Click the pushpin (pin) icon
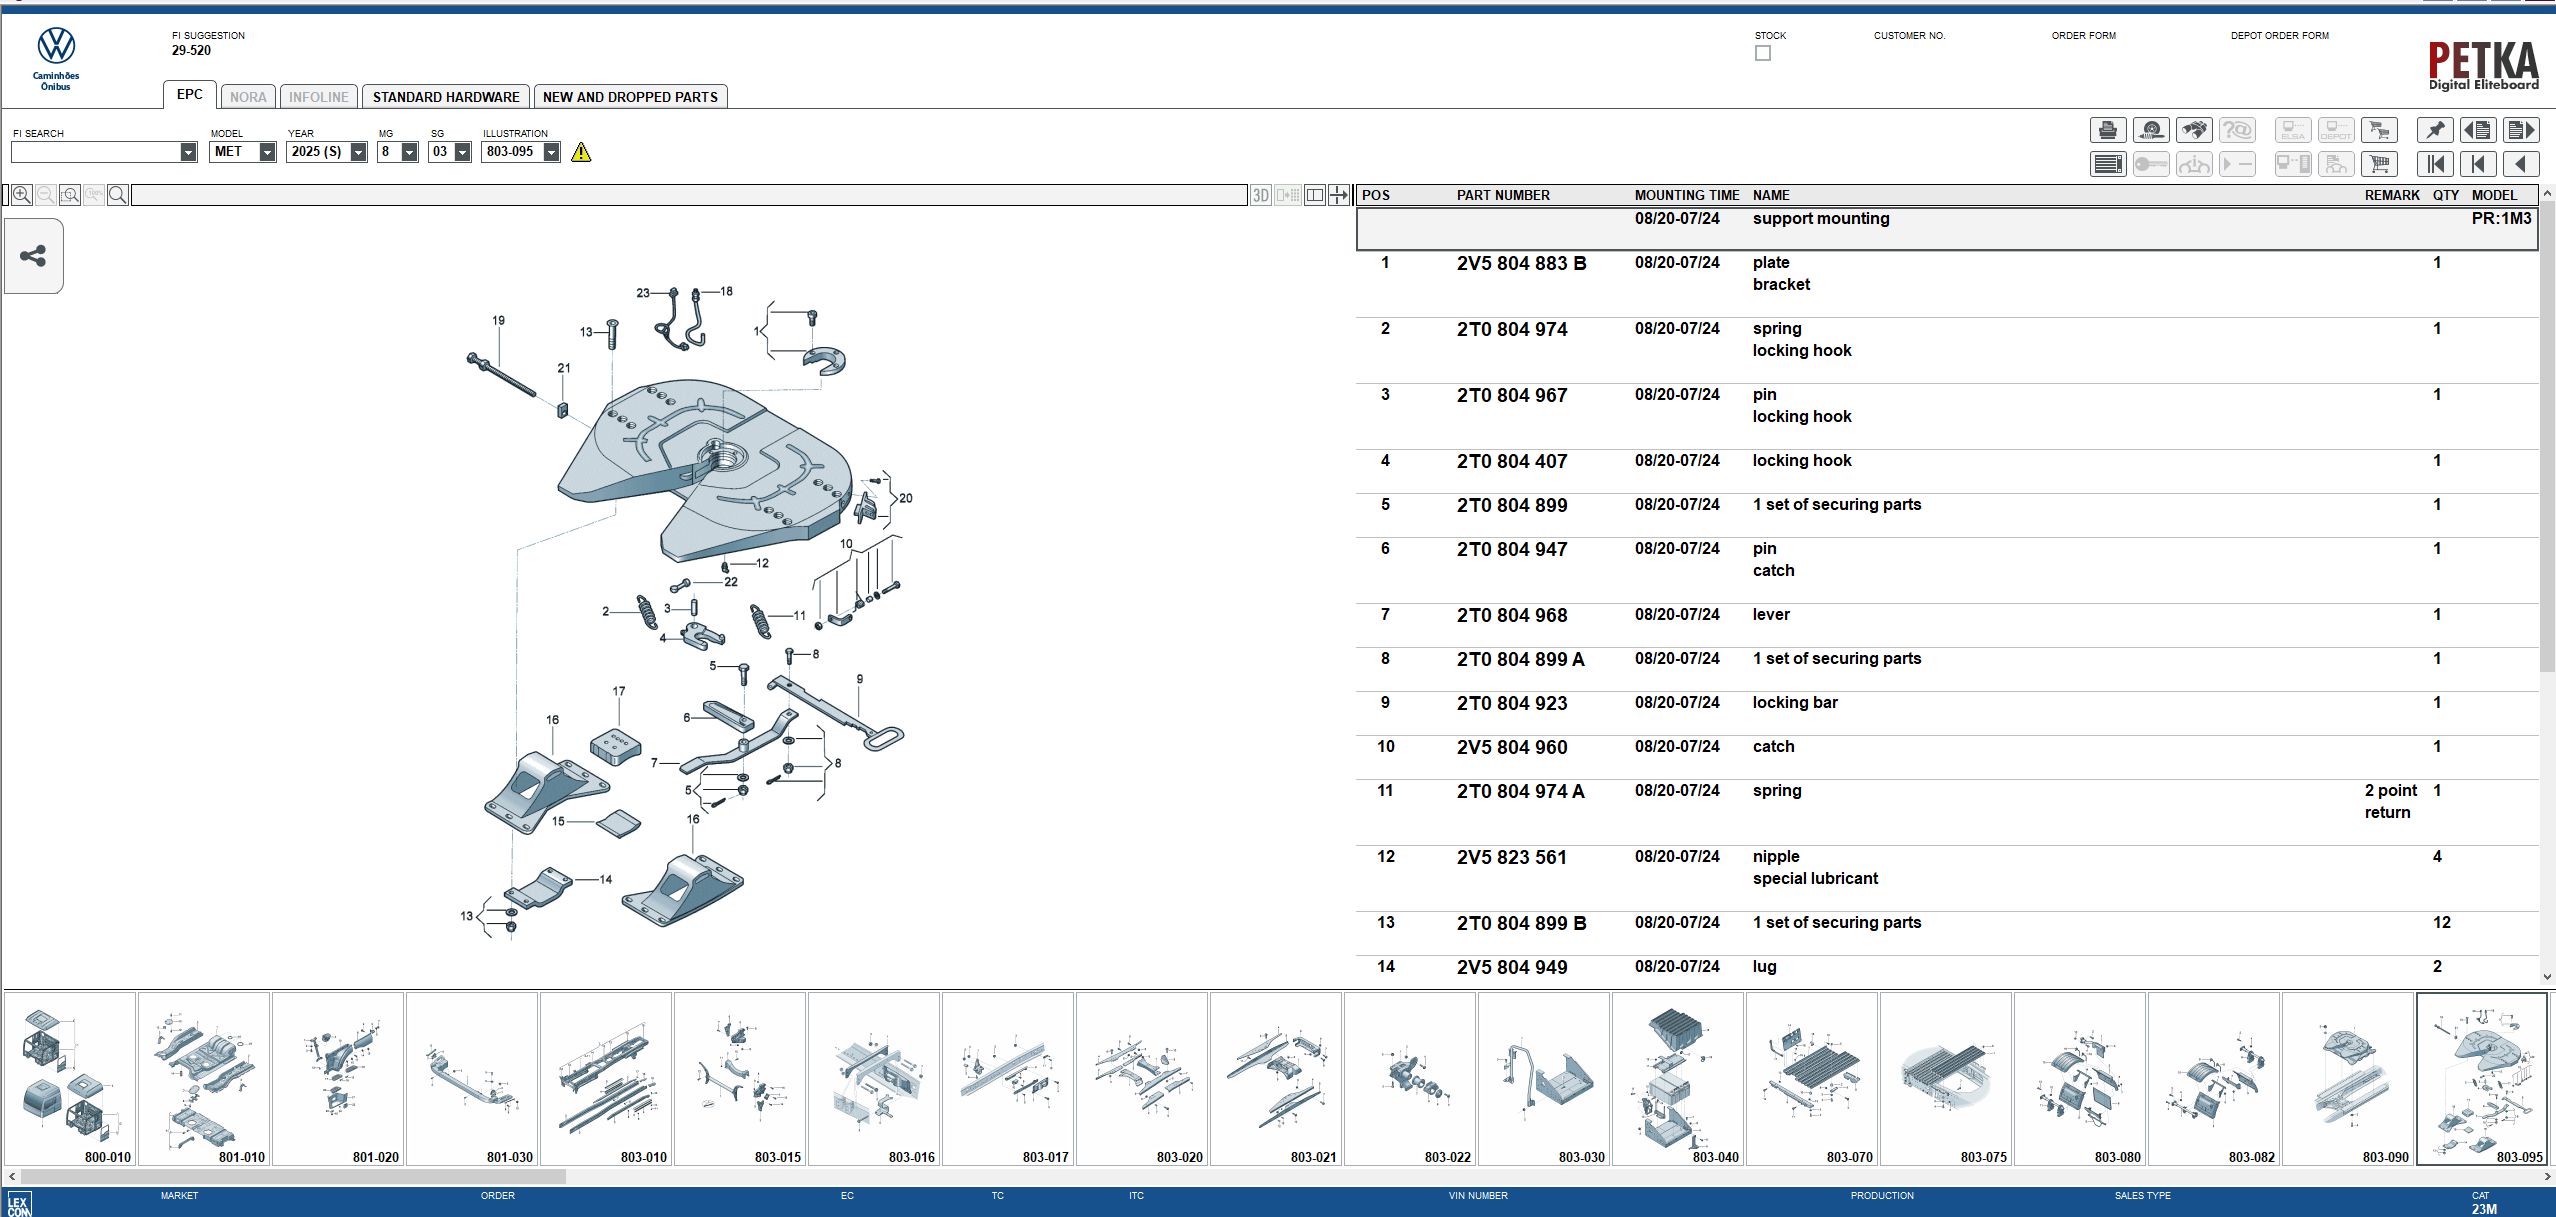The width and height of the screenshot is (2556, 1217). 2436,129
